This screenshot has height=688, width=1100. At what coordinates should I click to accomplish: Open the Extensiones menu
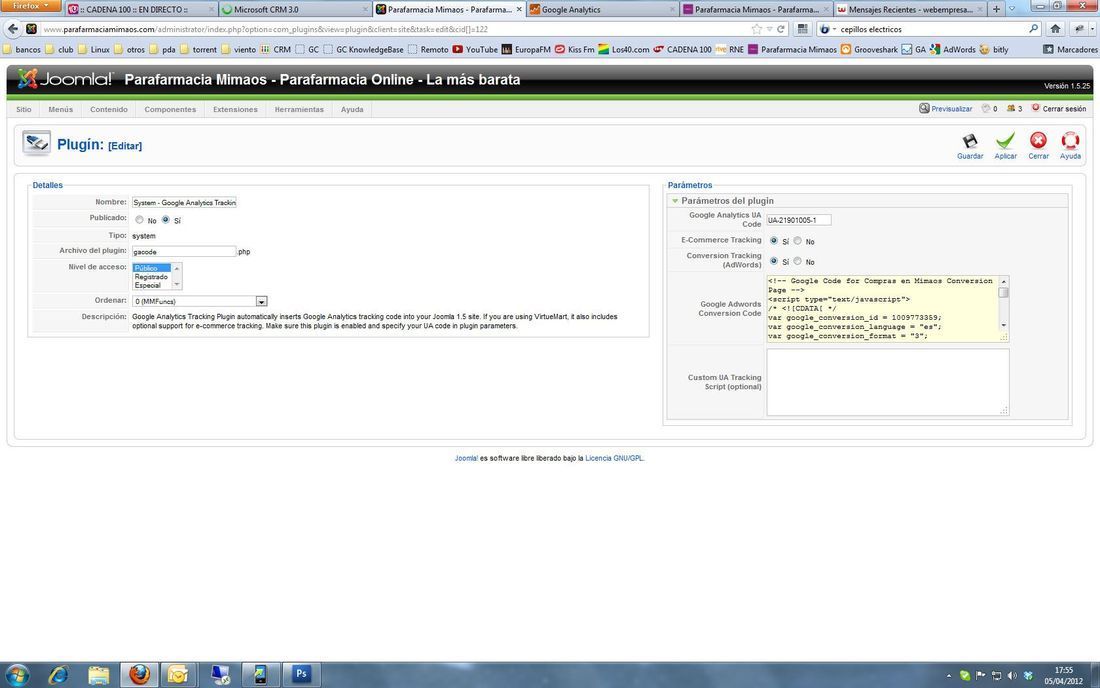235,109
